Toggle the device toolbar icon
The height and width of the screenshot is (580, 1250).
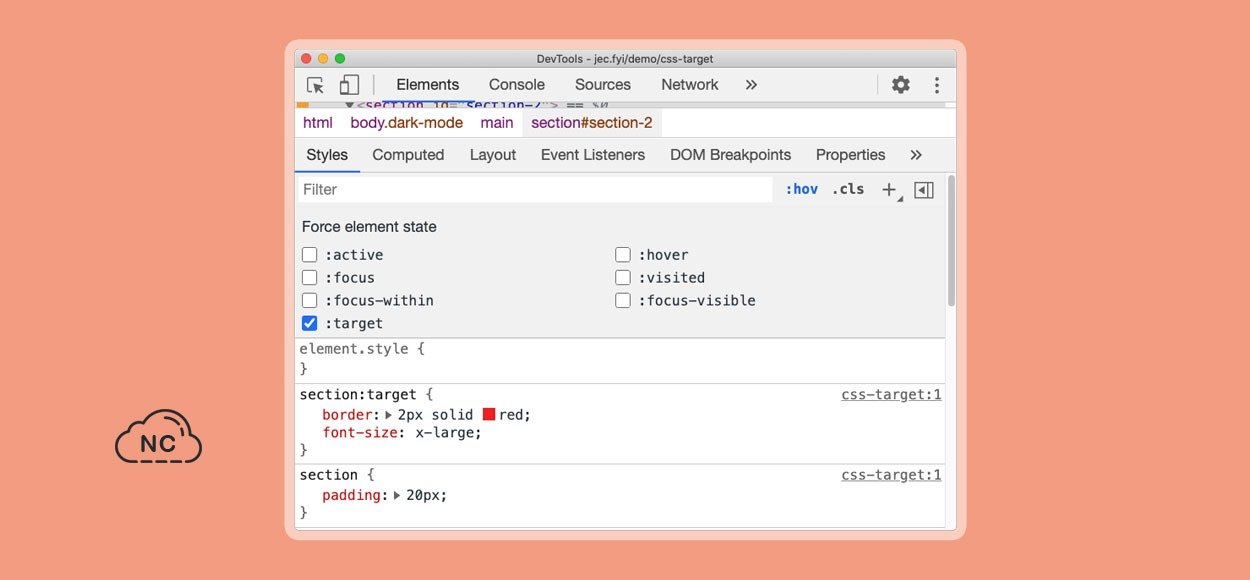[349, 85]
